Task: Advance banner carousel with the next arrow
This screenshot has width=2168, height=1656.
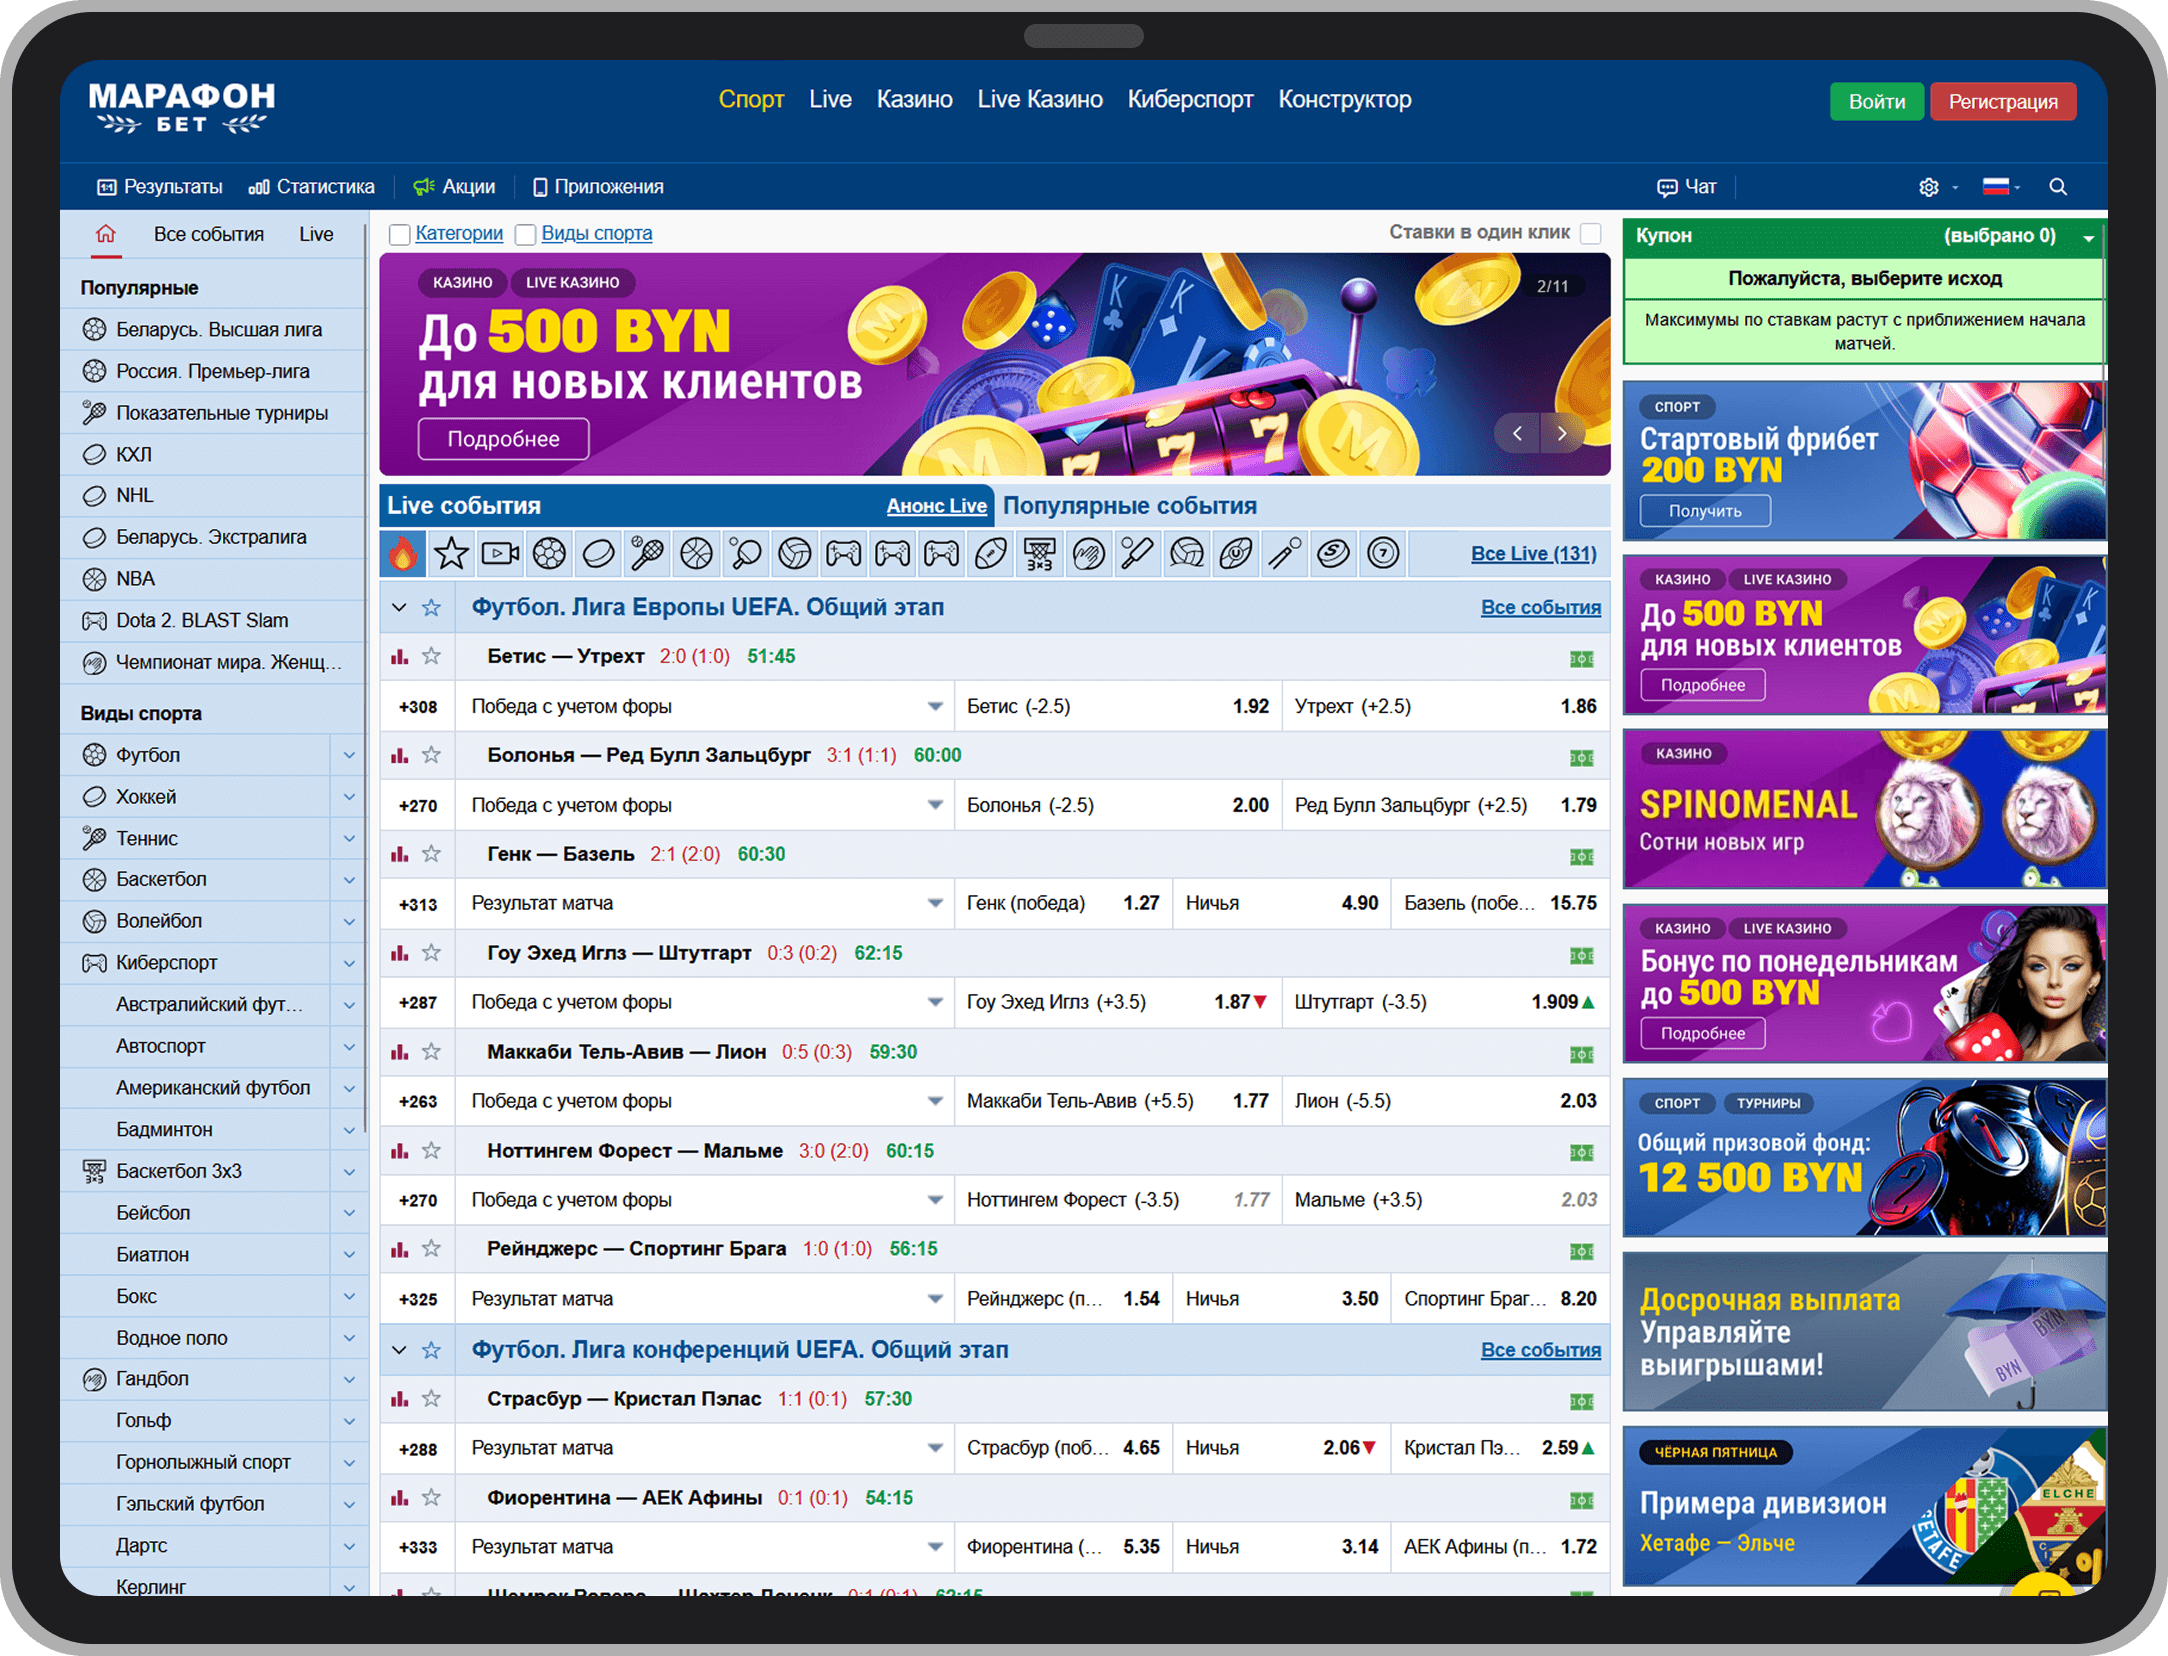Action: [x=1562, y=433]
